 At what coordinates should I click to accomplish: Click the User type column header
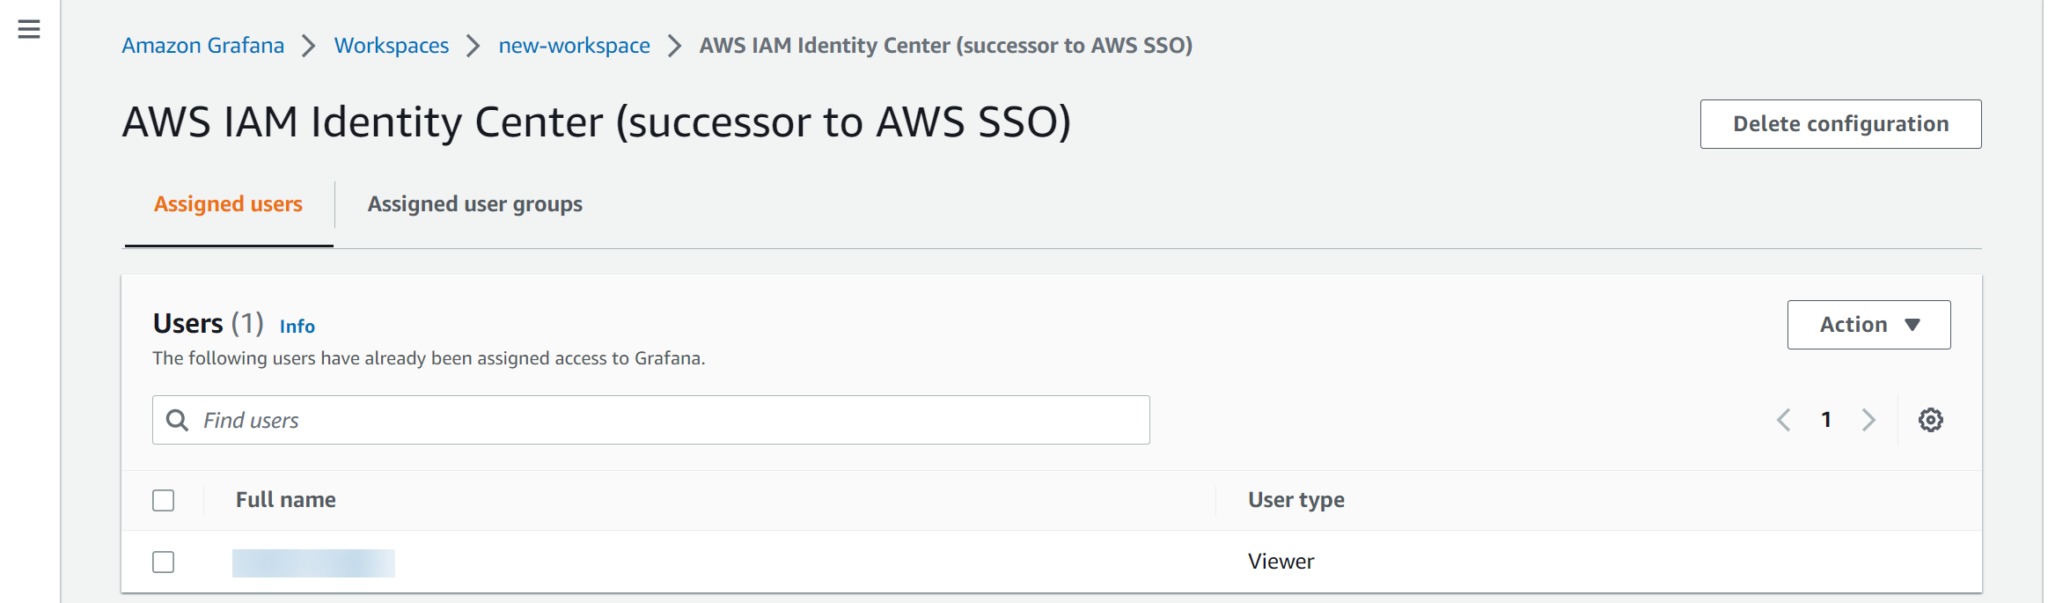tap(1296, 500)
